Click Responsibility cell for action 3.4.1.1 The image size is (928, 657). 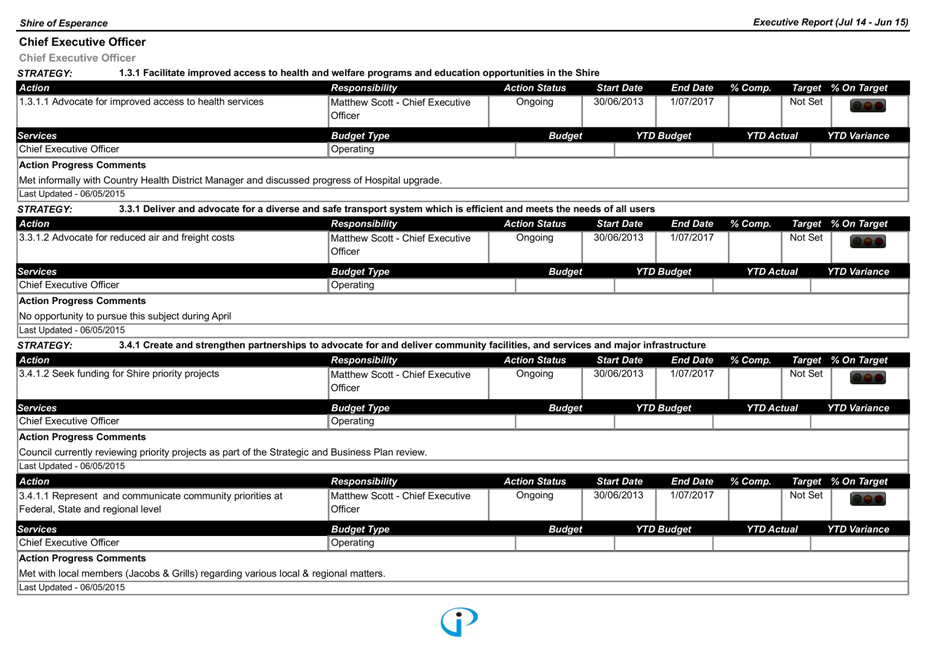click(408, 504)
